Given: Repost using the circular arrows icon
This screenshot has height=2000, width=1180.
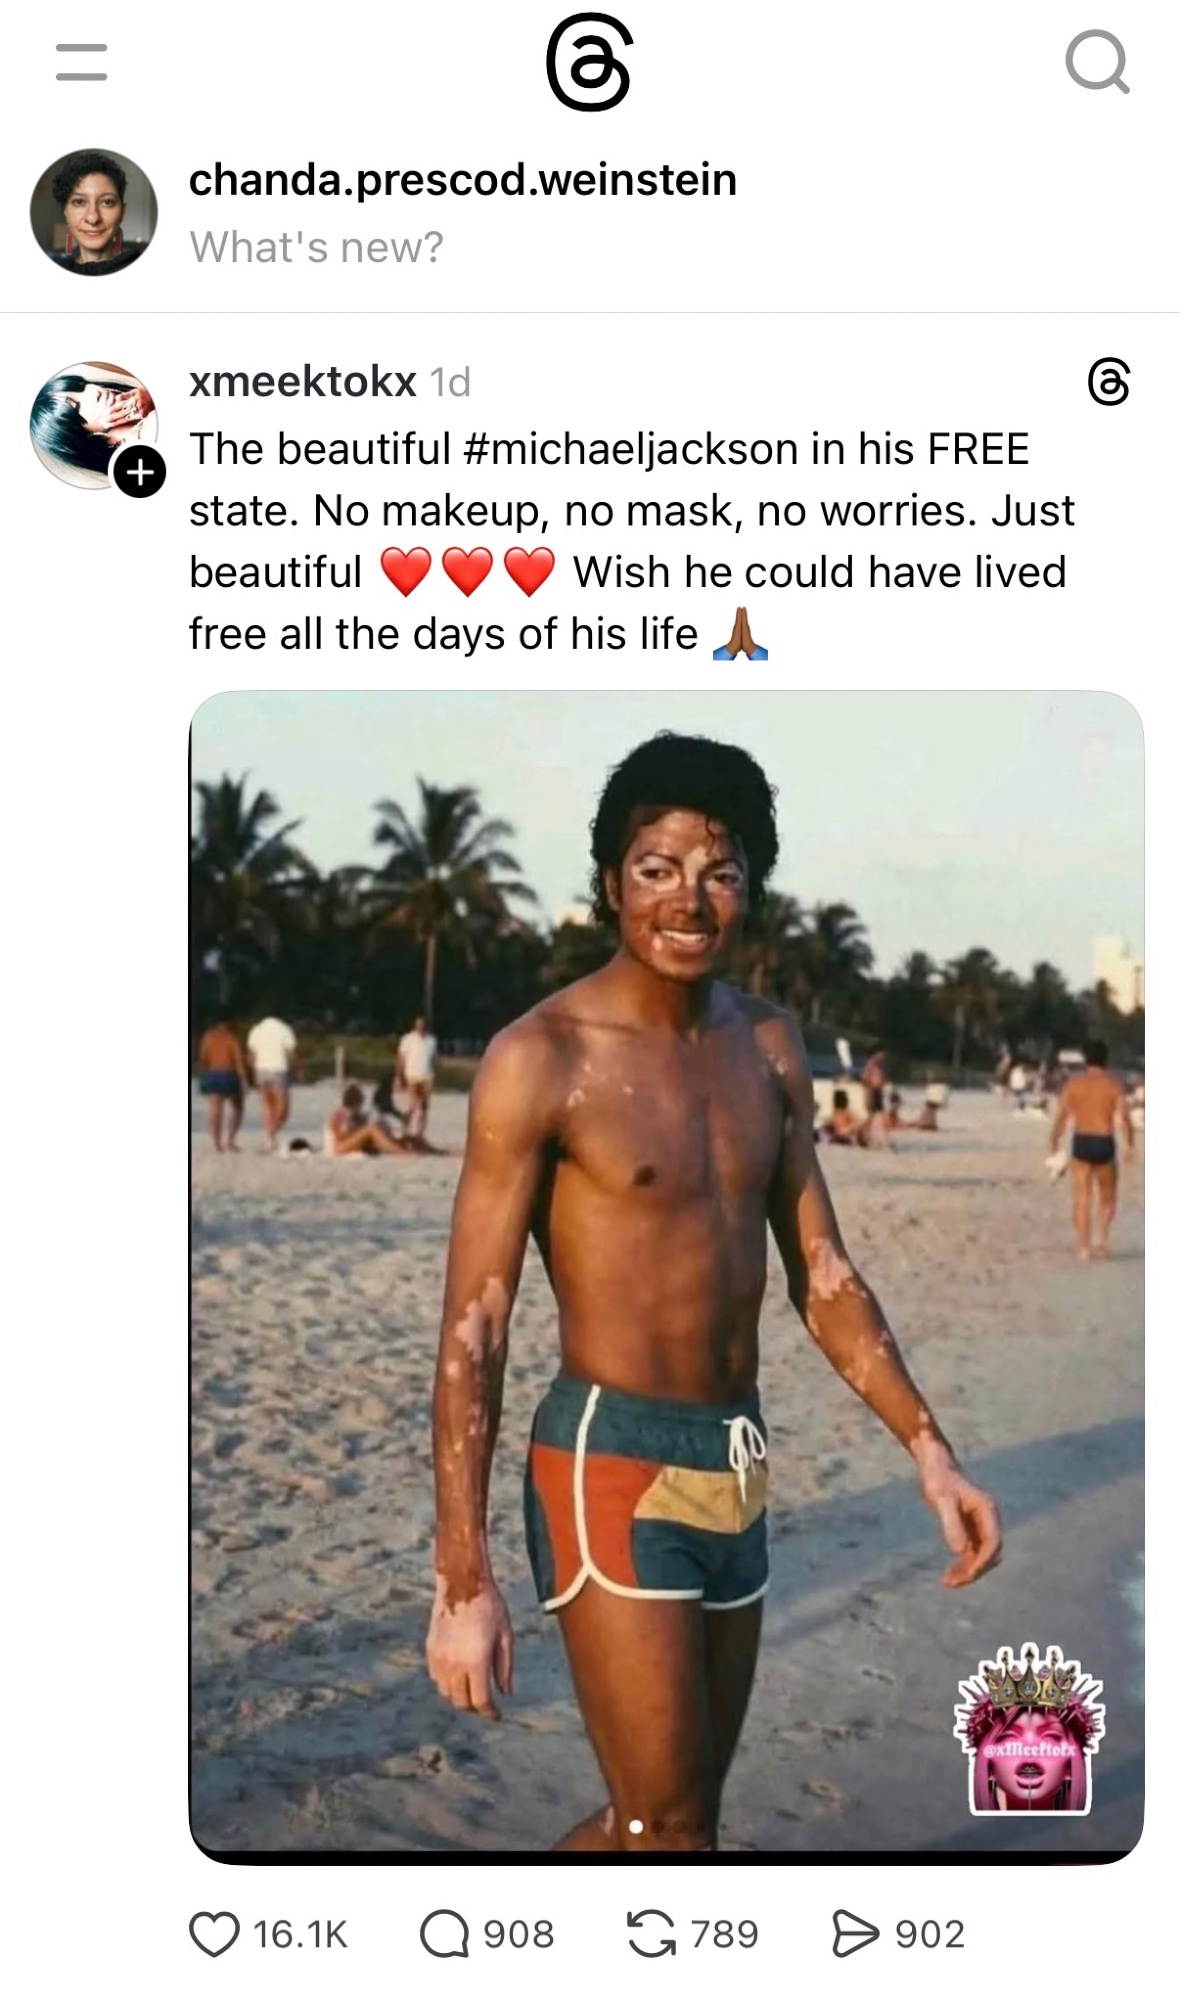Looking at the screenshot, I should (x=651, y=1933).
